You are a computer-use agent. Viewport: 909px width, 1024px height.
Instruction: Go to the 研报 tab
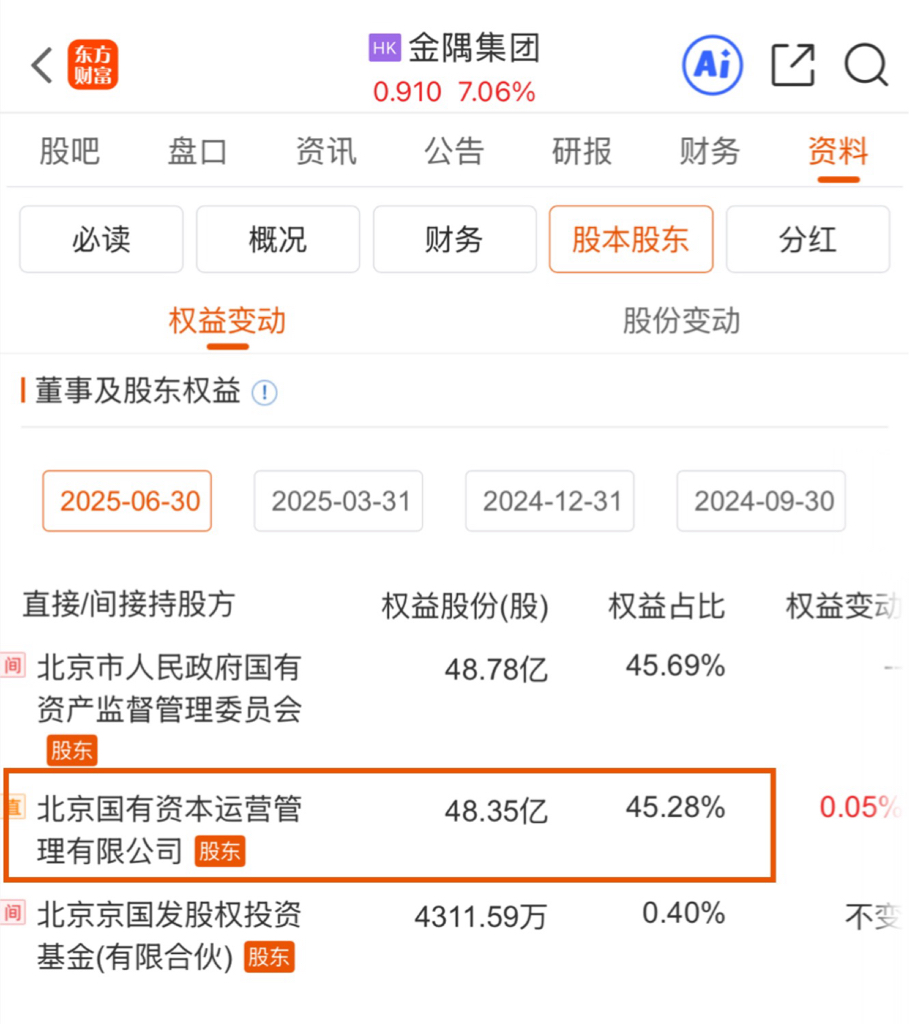pyautogui.click(x=582, y=152)
